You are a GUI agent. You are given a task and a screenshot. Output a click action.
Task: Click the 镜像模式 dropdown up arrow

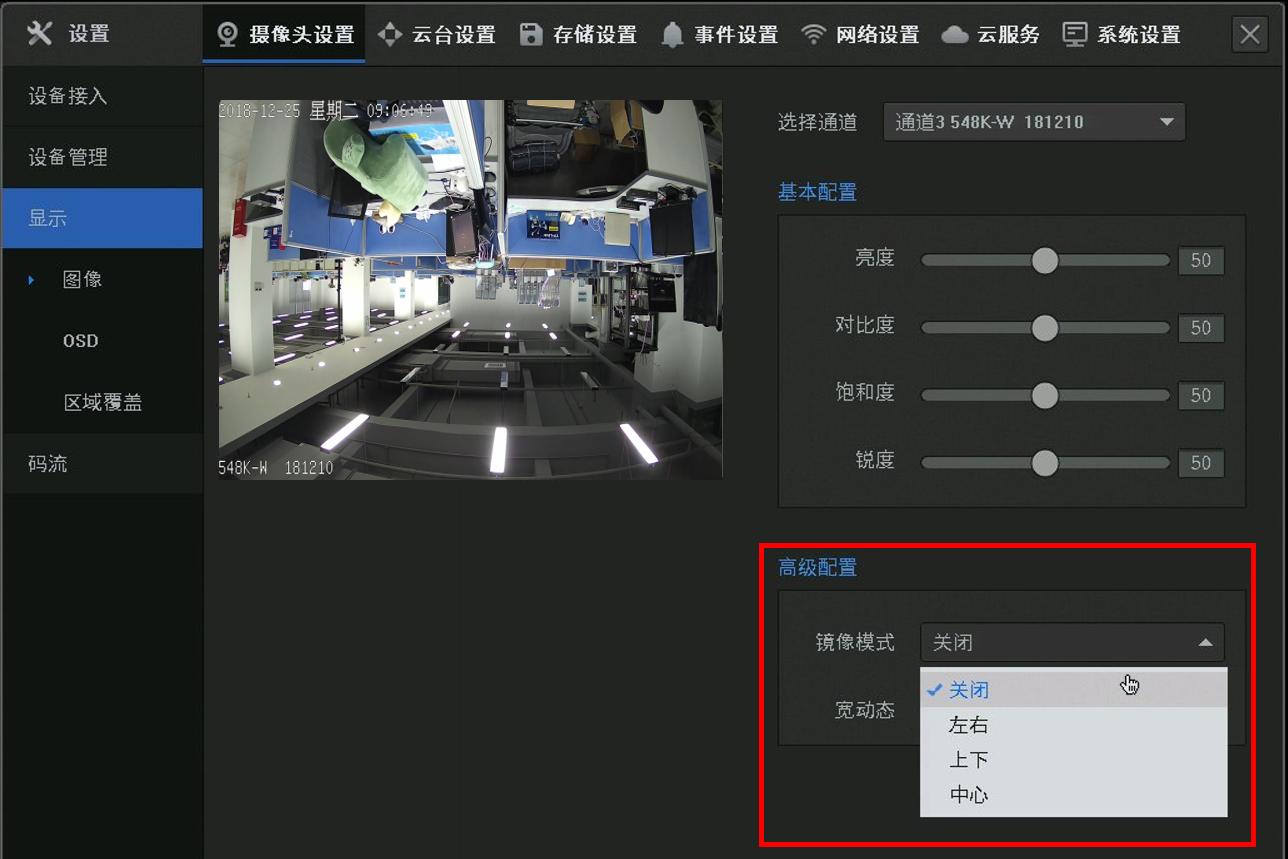[1205, 642]
